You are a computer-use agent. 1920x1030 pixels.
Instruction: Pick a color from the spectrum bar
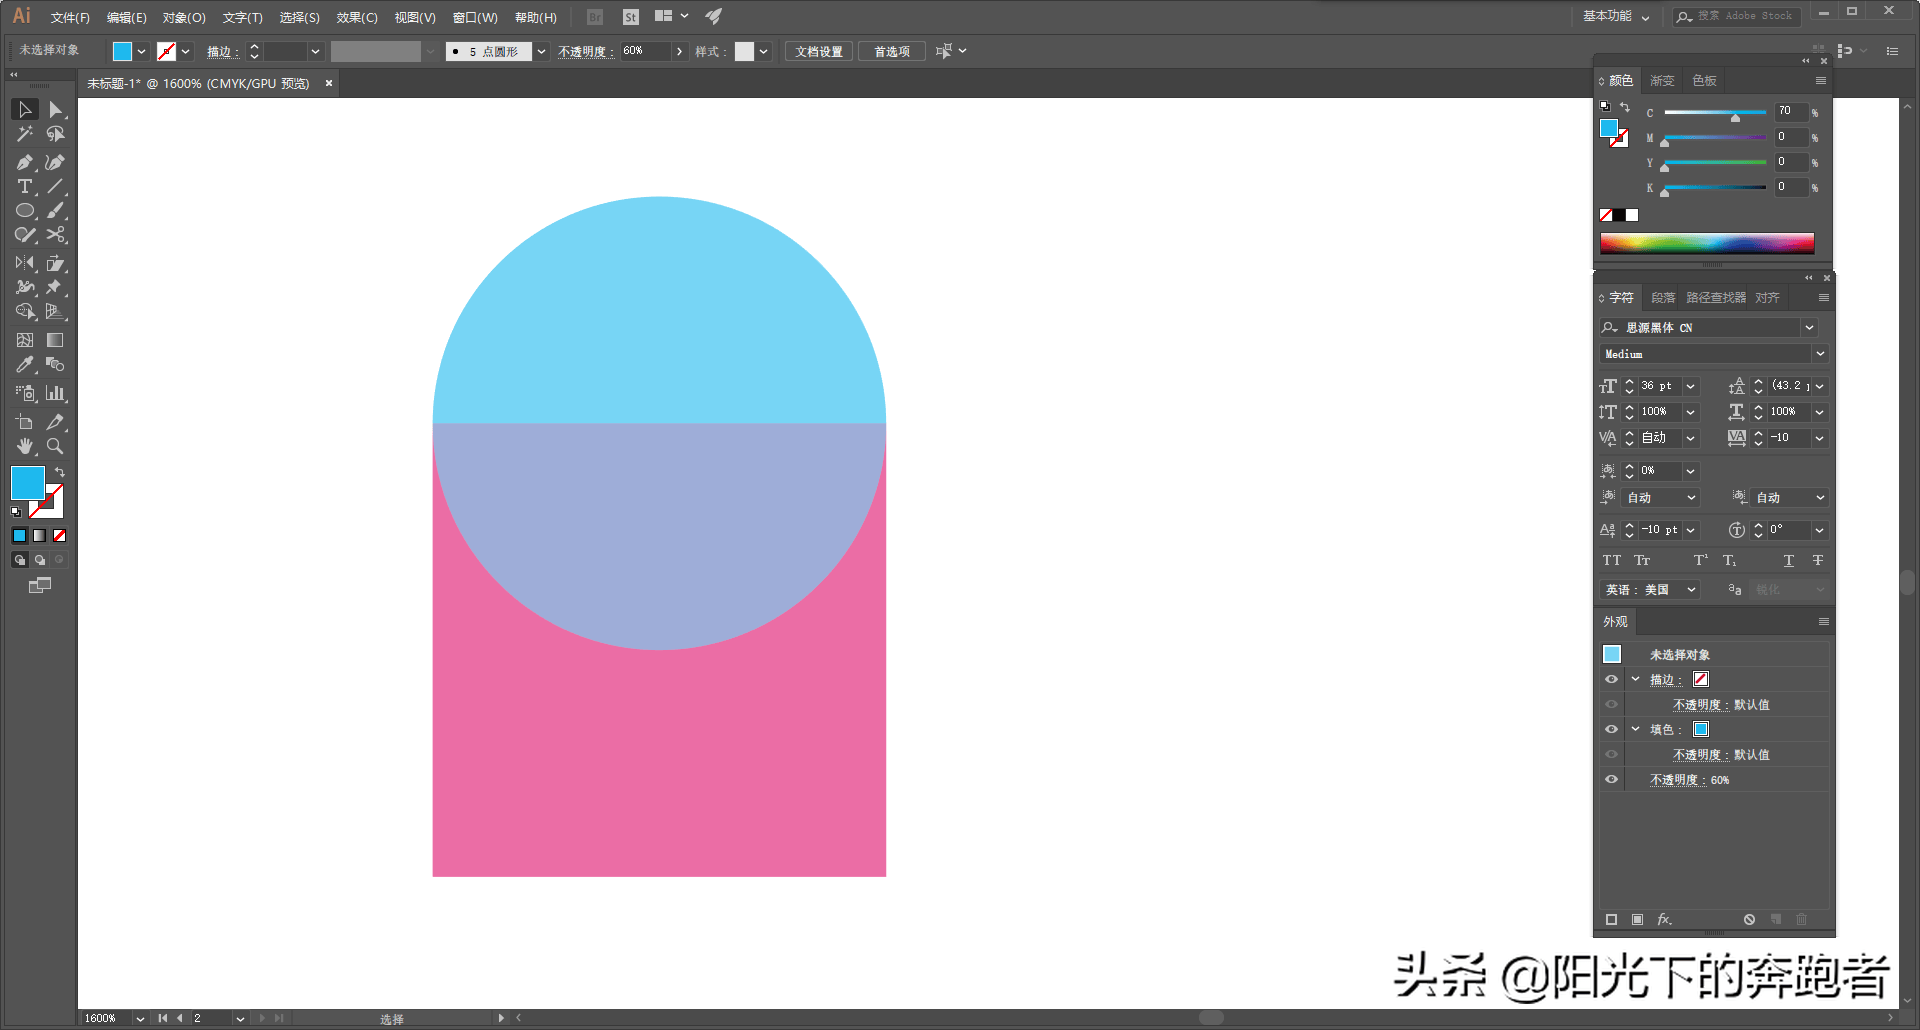[1706, 243]
